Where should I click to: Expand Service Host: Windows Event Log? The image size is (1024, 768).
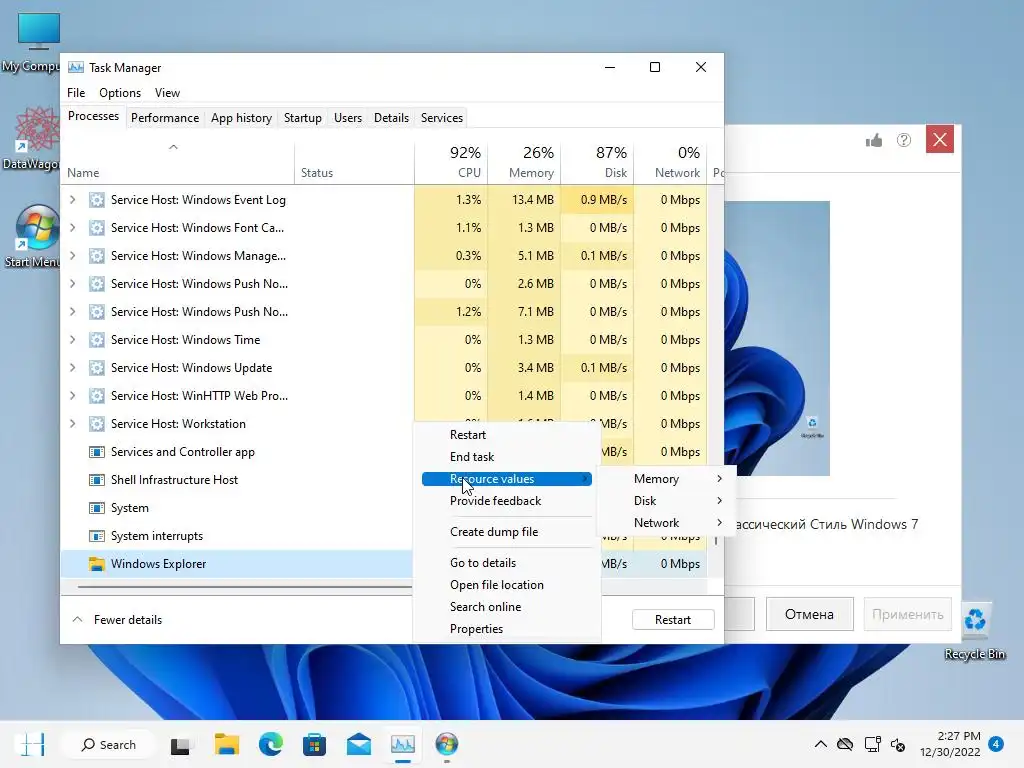pyautogui.click(x=72, y=200)
